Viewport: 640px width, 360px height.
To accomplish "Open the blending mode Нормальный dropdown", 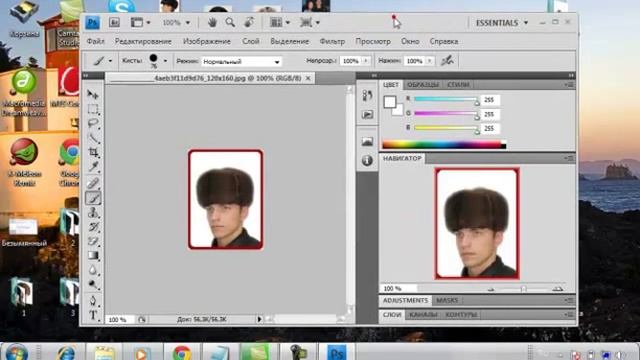I will pos(241,62).
